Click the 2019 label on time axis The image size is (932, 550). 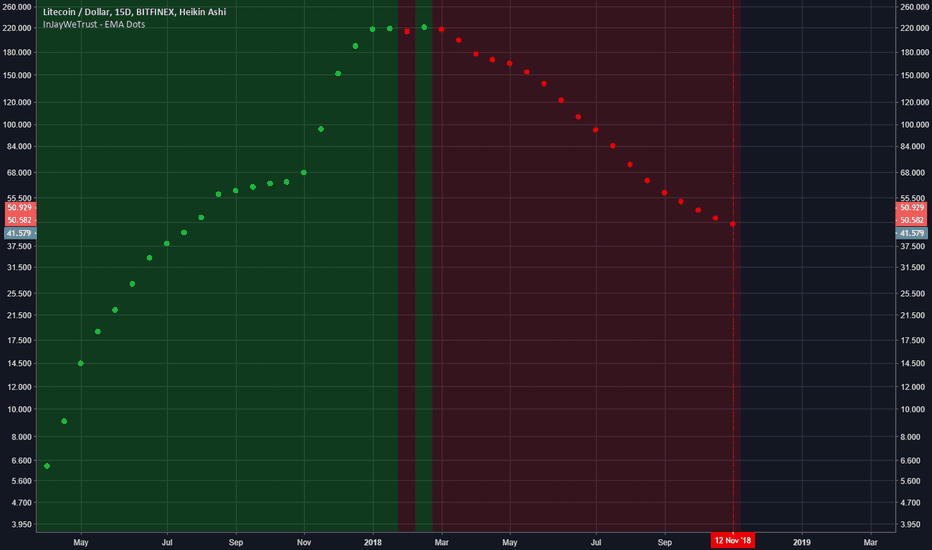coord(802,542)
